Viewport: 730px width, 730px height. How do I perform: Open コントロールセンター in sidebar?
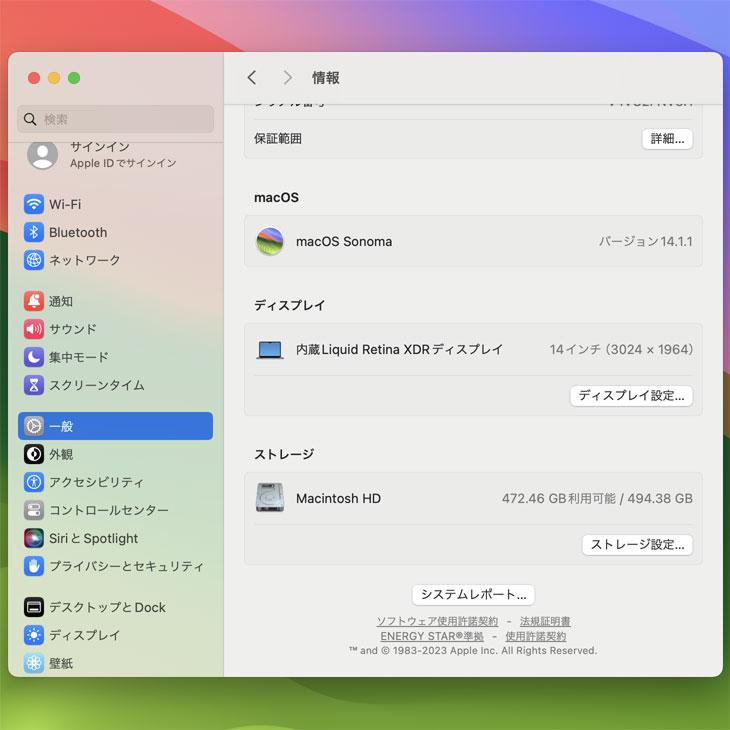(x=108, y=510)
